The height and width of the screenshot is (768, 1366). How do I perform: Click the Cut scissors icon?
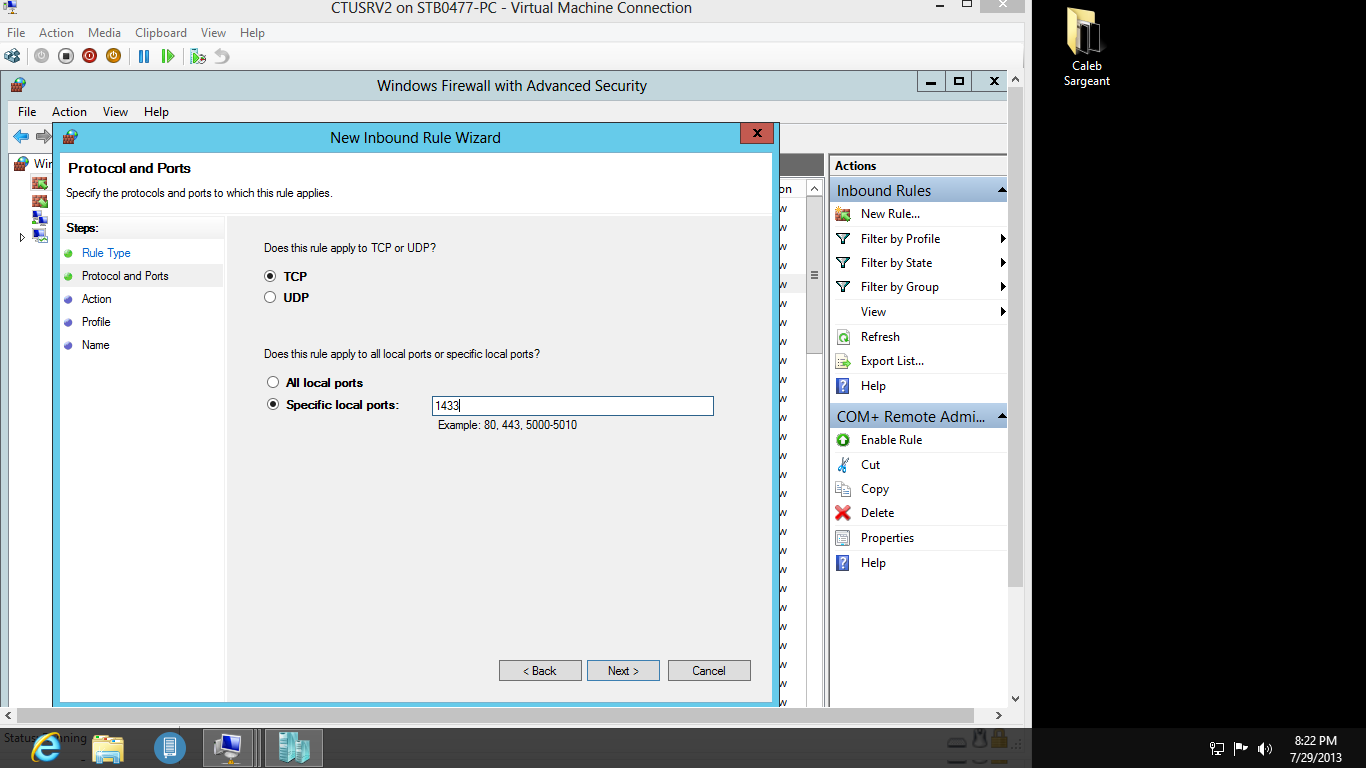point(843,465)
